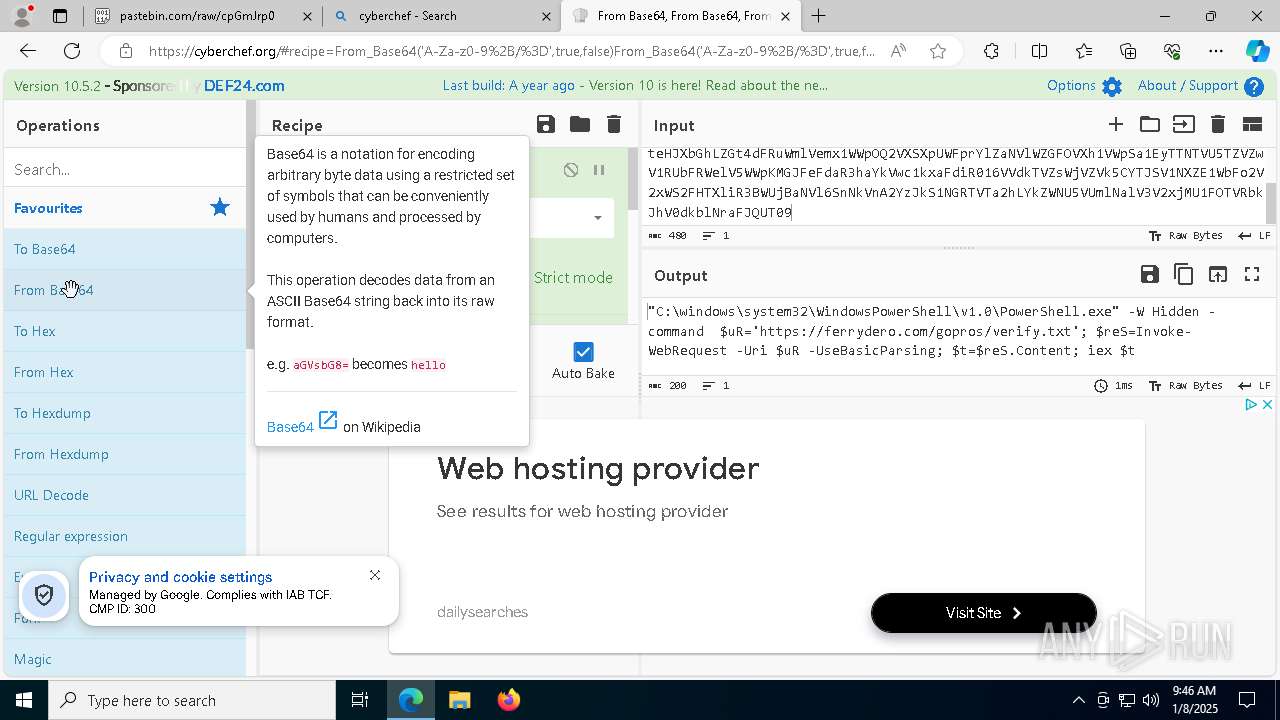Viewport: 1280px width, 720px height.
Task: Disable the From Base64 operation in recipe
Action: tap(571, 170)
